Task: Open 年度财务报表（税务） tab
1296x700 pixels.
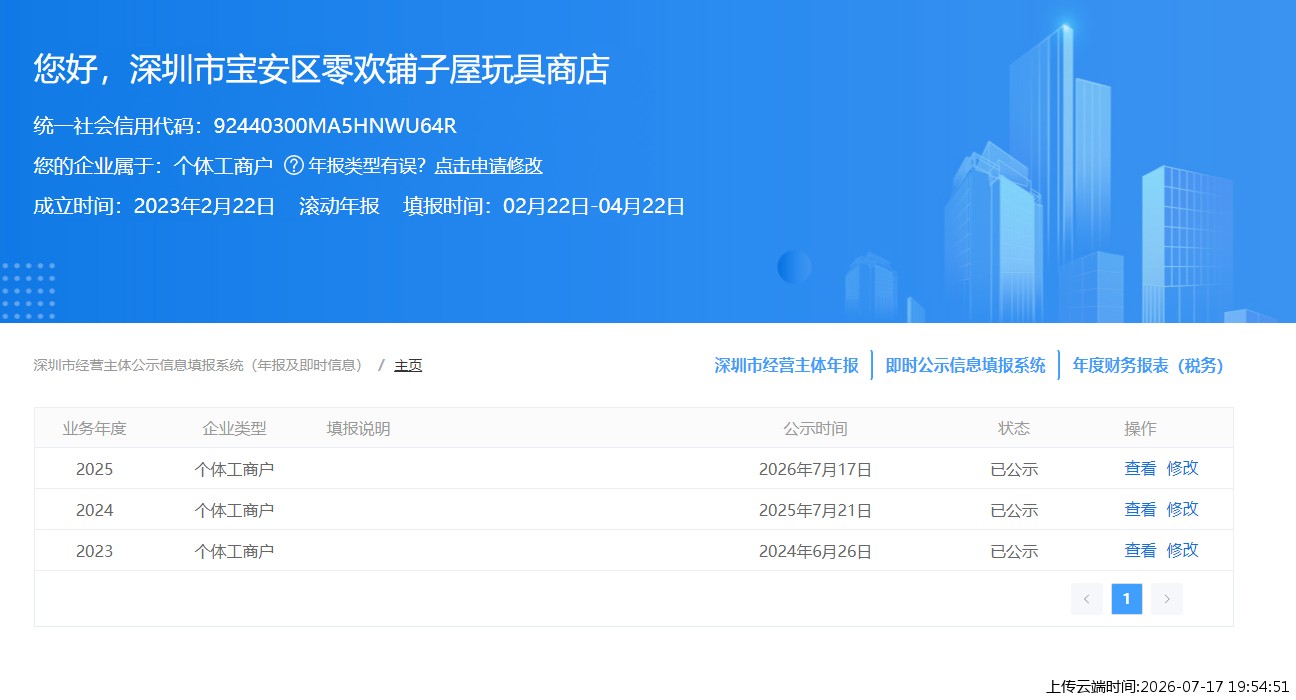Action: point(1148,366)
